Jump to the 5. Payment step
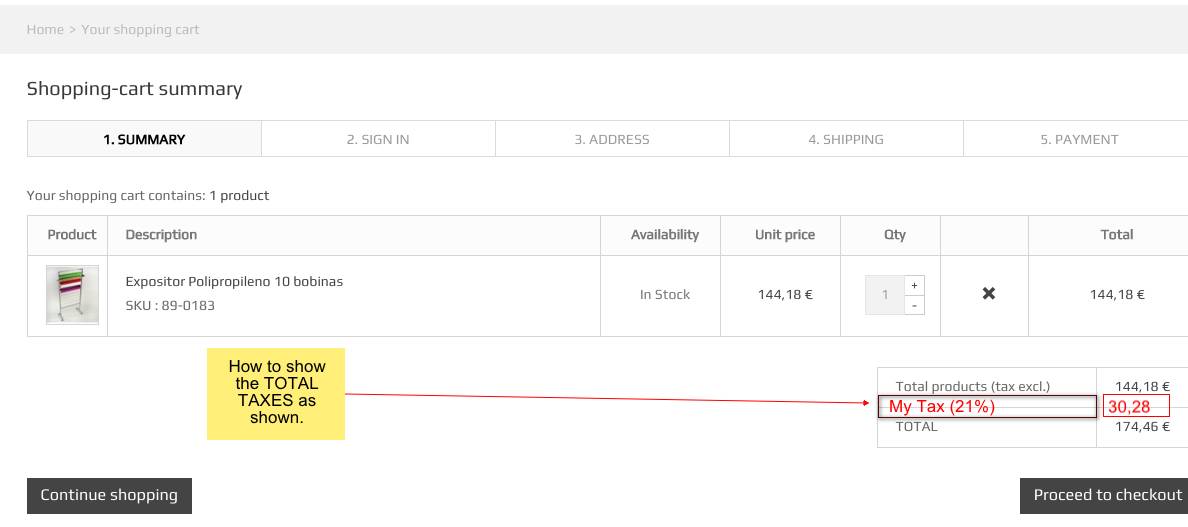Image resolution: width=1188 pixels, height=527 pixels. click(x=1079, y=140)
